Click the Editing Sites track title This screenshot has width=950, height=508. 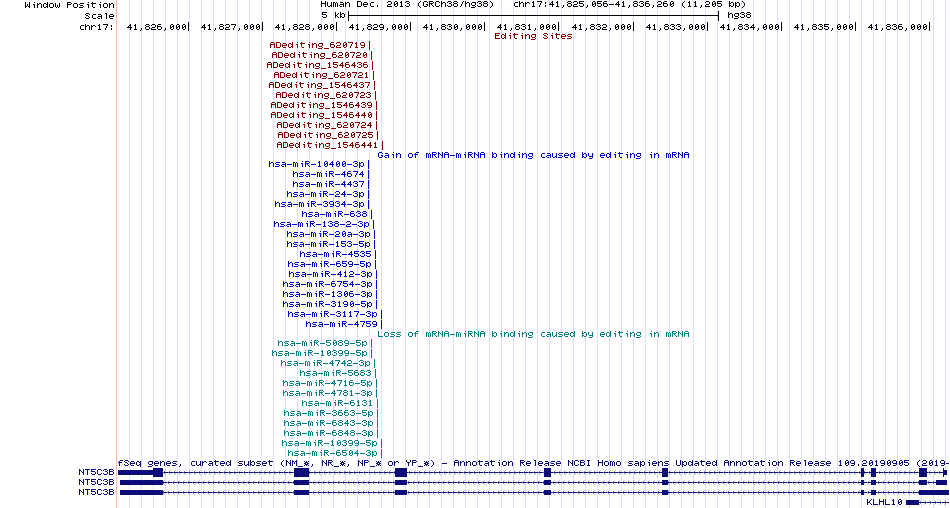click(533, 36)
